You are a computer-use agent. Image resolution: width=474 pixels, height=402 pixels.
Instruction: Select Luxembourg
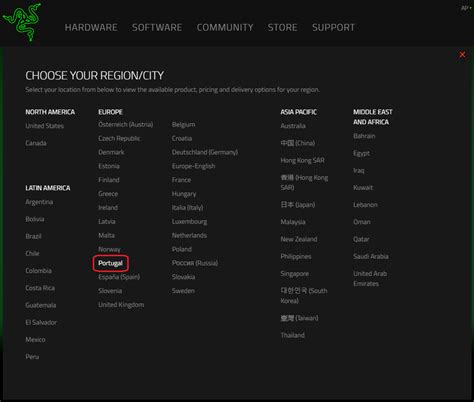pyautogui.click(x=189, y=222)
